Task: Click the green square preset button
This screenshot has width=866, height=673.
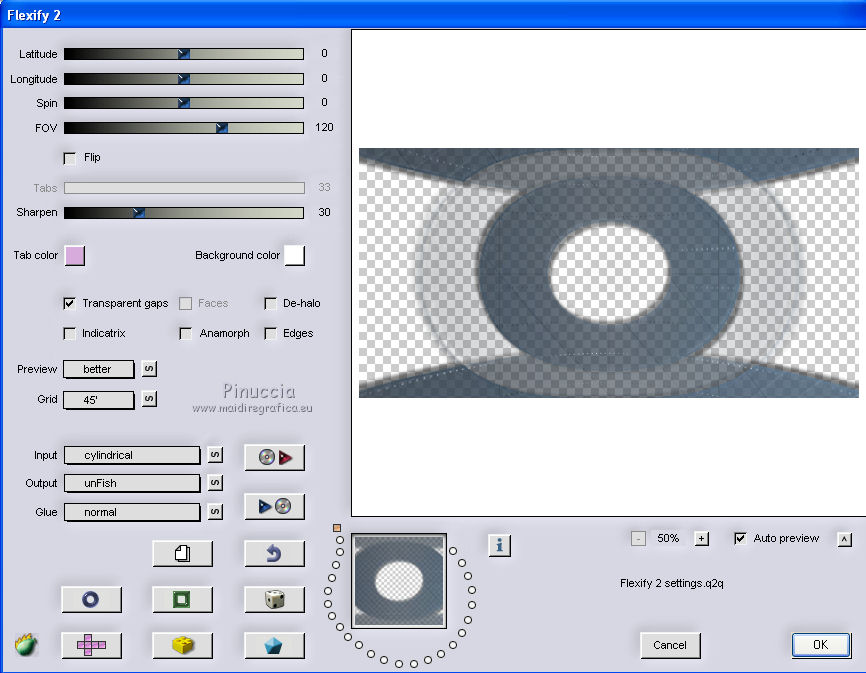Action: (182, 600)
